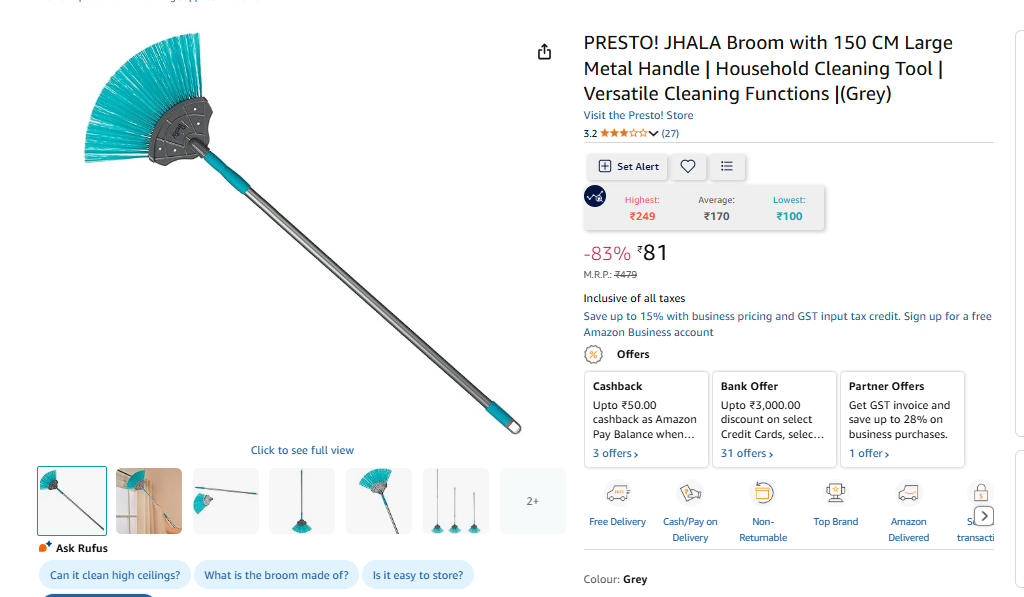Click the price tracker round logo icon
The width and height of the screenshot is (1024, 597).
click(x=595, y=196)
